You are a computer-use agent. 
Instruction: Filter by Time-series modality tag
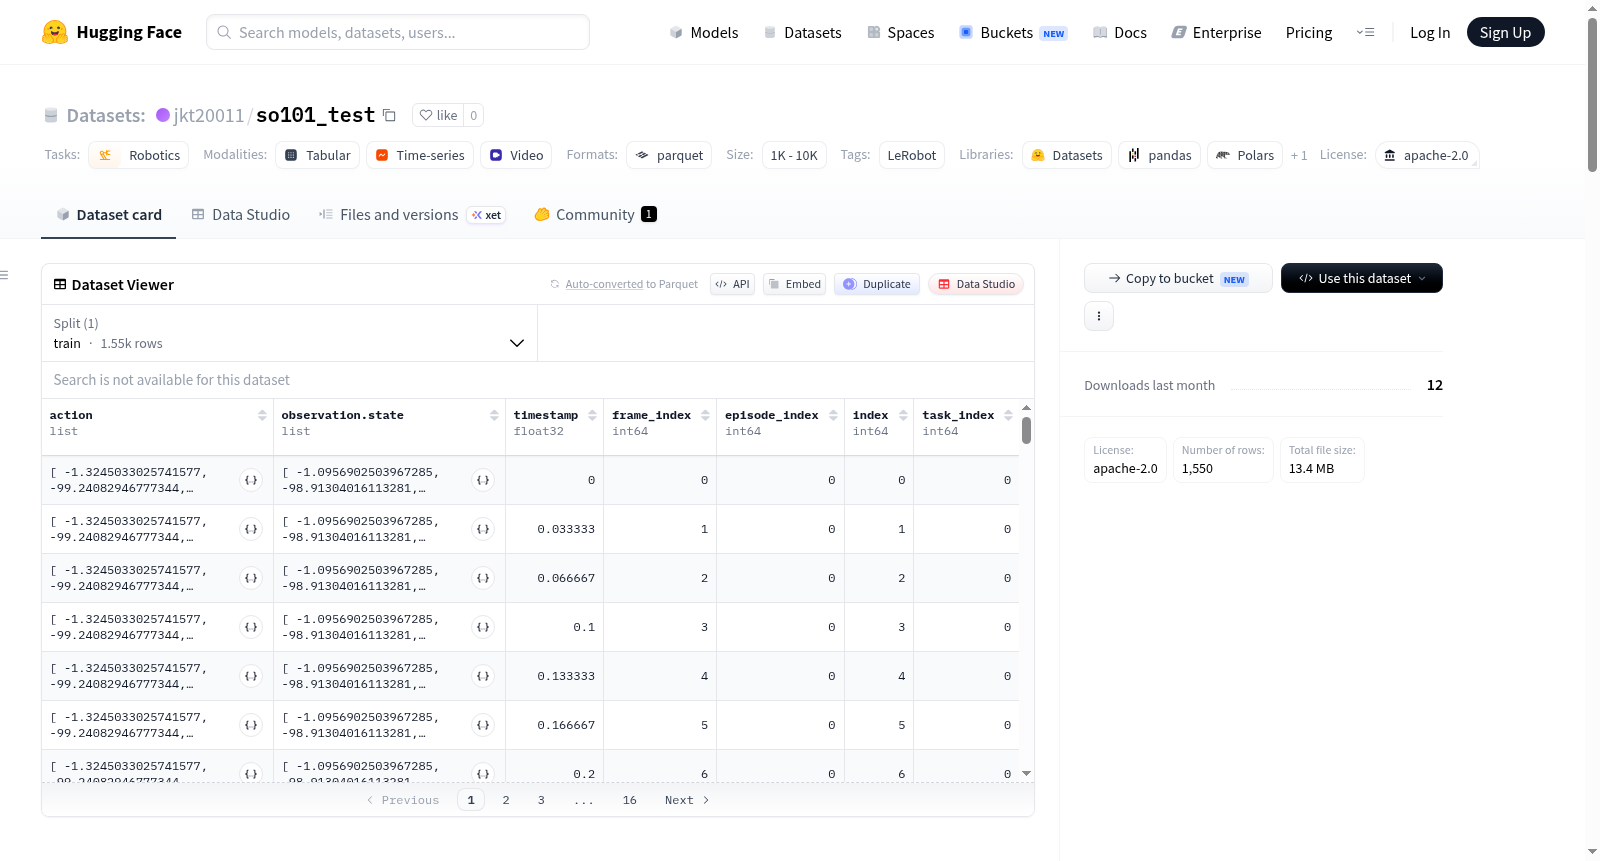(420, 155)
